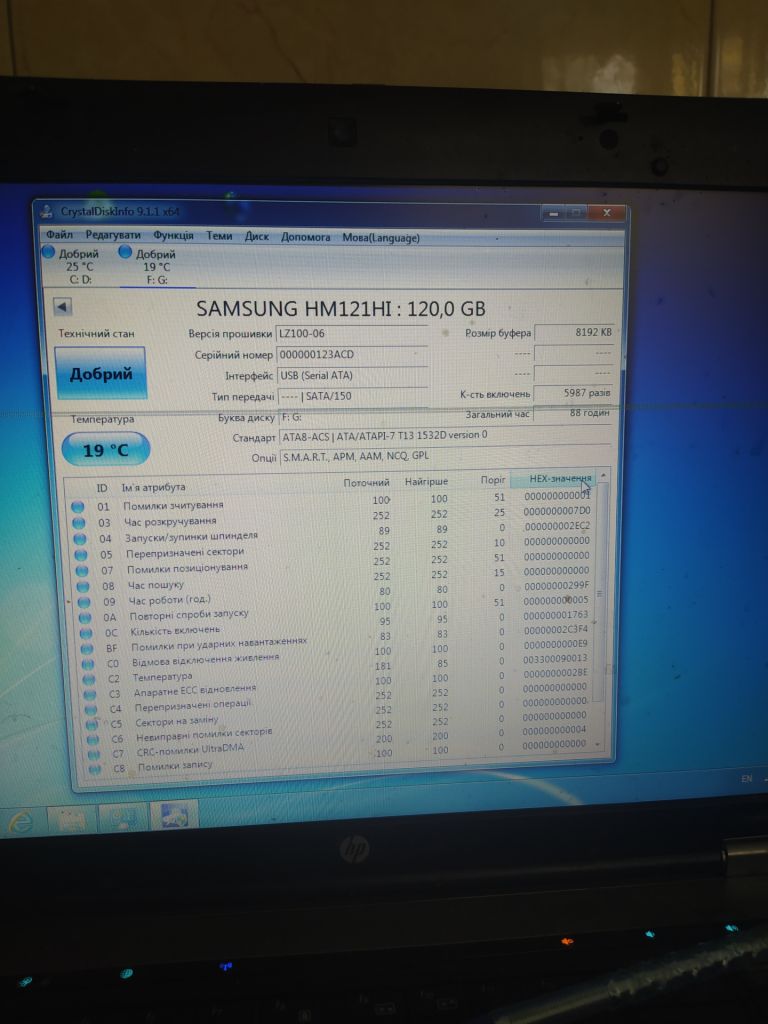Click status icon for attribute 09 Час роботи
This screenshot has height=1024, width=768.
84,602
